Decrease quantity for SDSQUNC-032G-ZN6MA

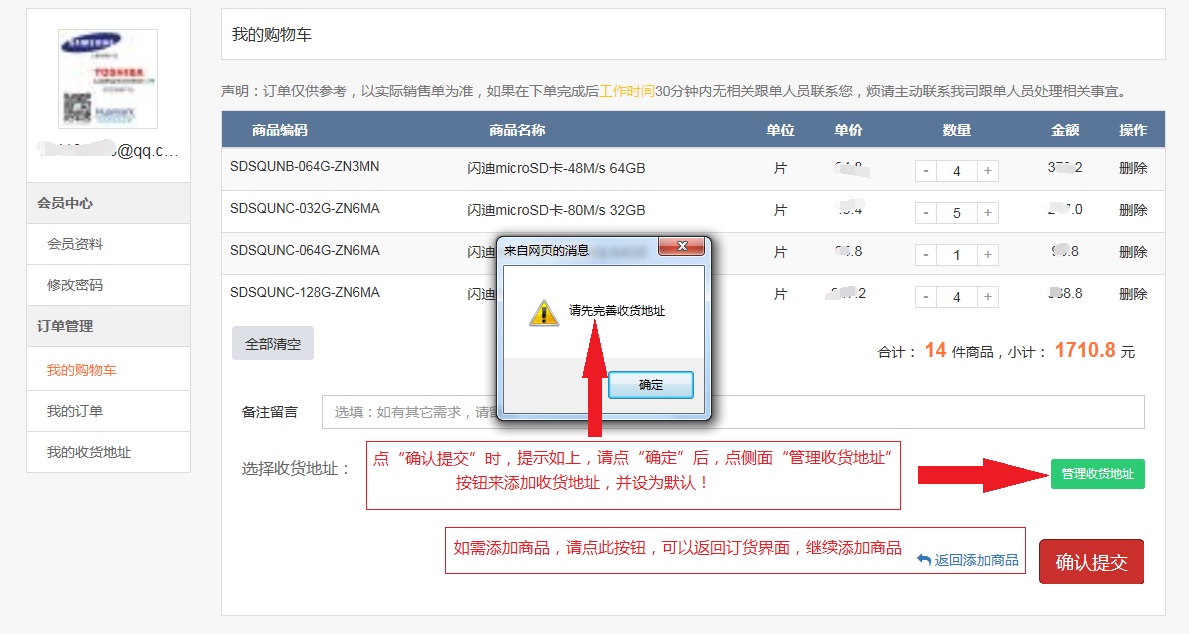tap(926, 213)
